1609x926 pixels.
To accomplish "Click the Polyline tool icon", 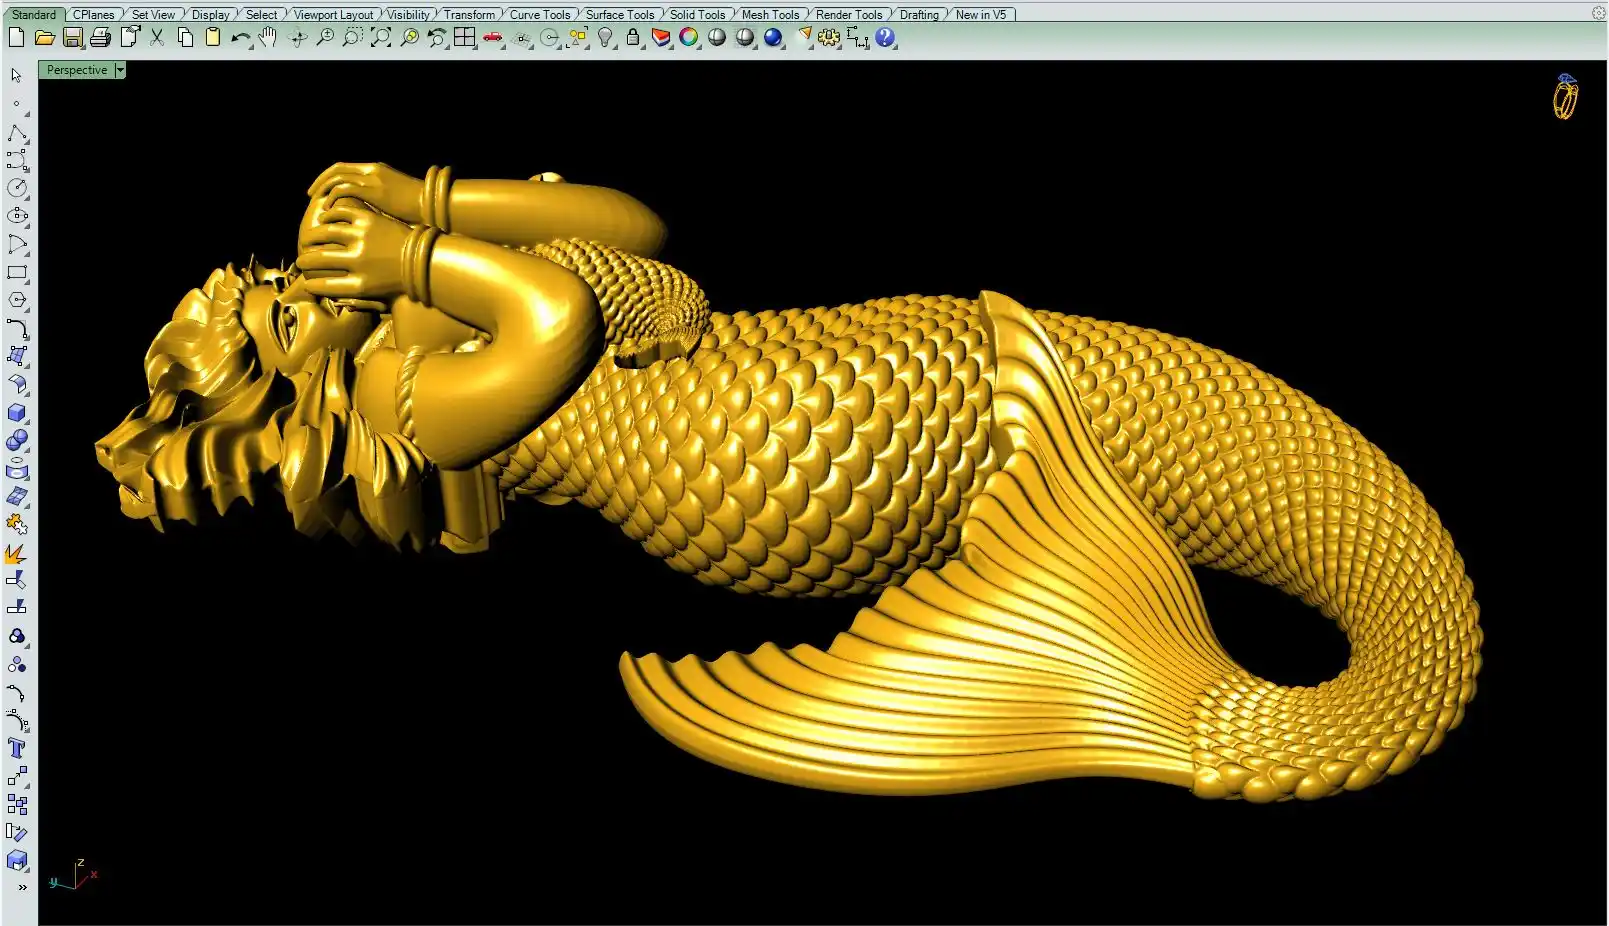I will click(x=17, y=134).
